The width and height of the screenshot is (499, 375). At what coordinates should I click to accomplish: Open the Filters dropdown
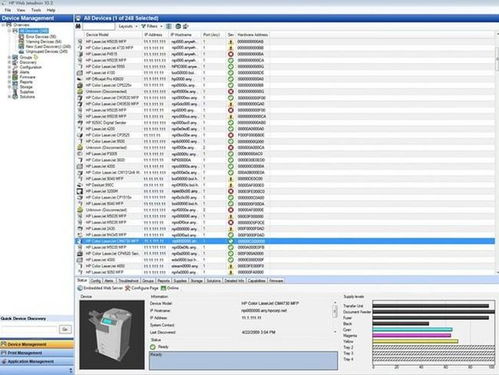click(152, 26)
